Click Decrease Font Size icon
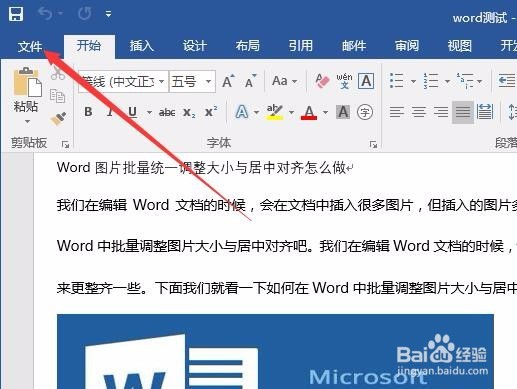The width and height of the screenshot is (517, 389). pyautogui.click(x=251, y=81)
